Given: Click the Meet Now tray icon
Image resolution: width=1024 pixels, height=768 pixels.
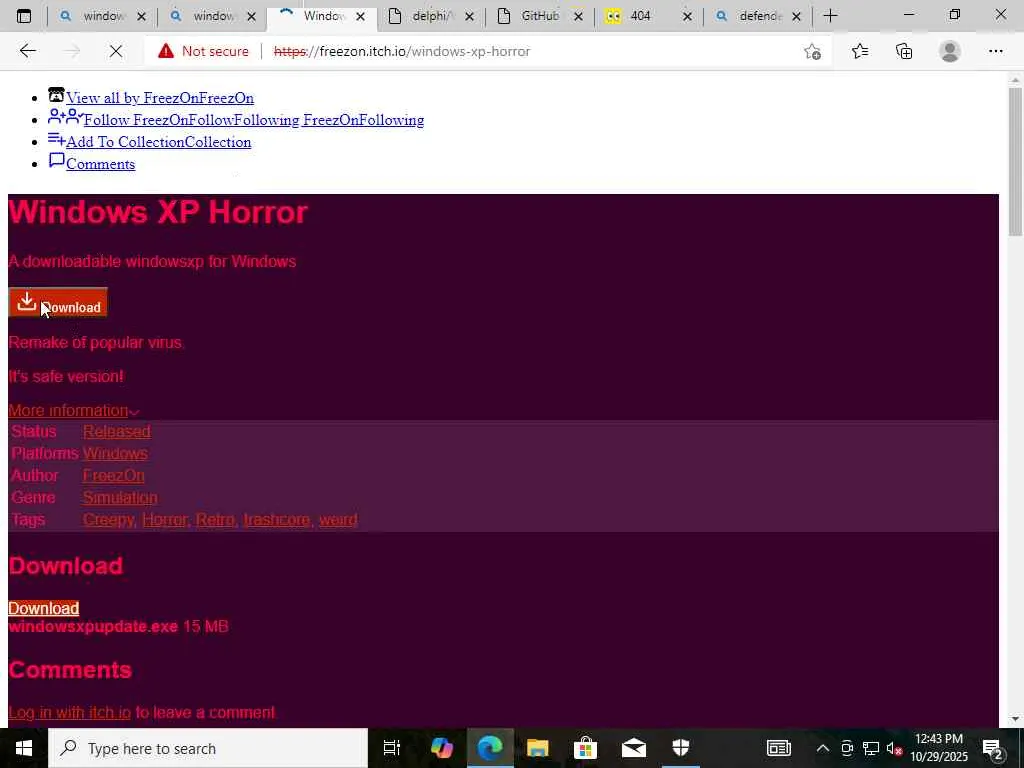Looking at the screenshot, I should [x=847, y=748].
